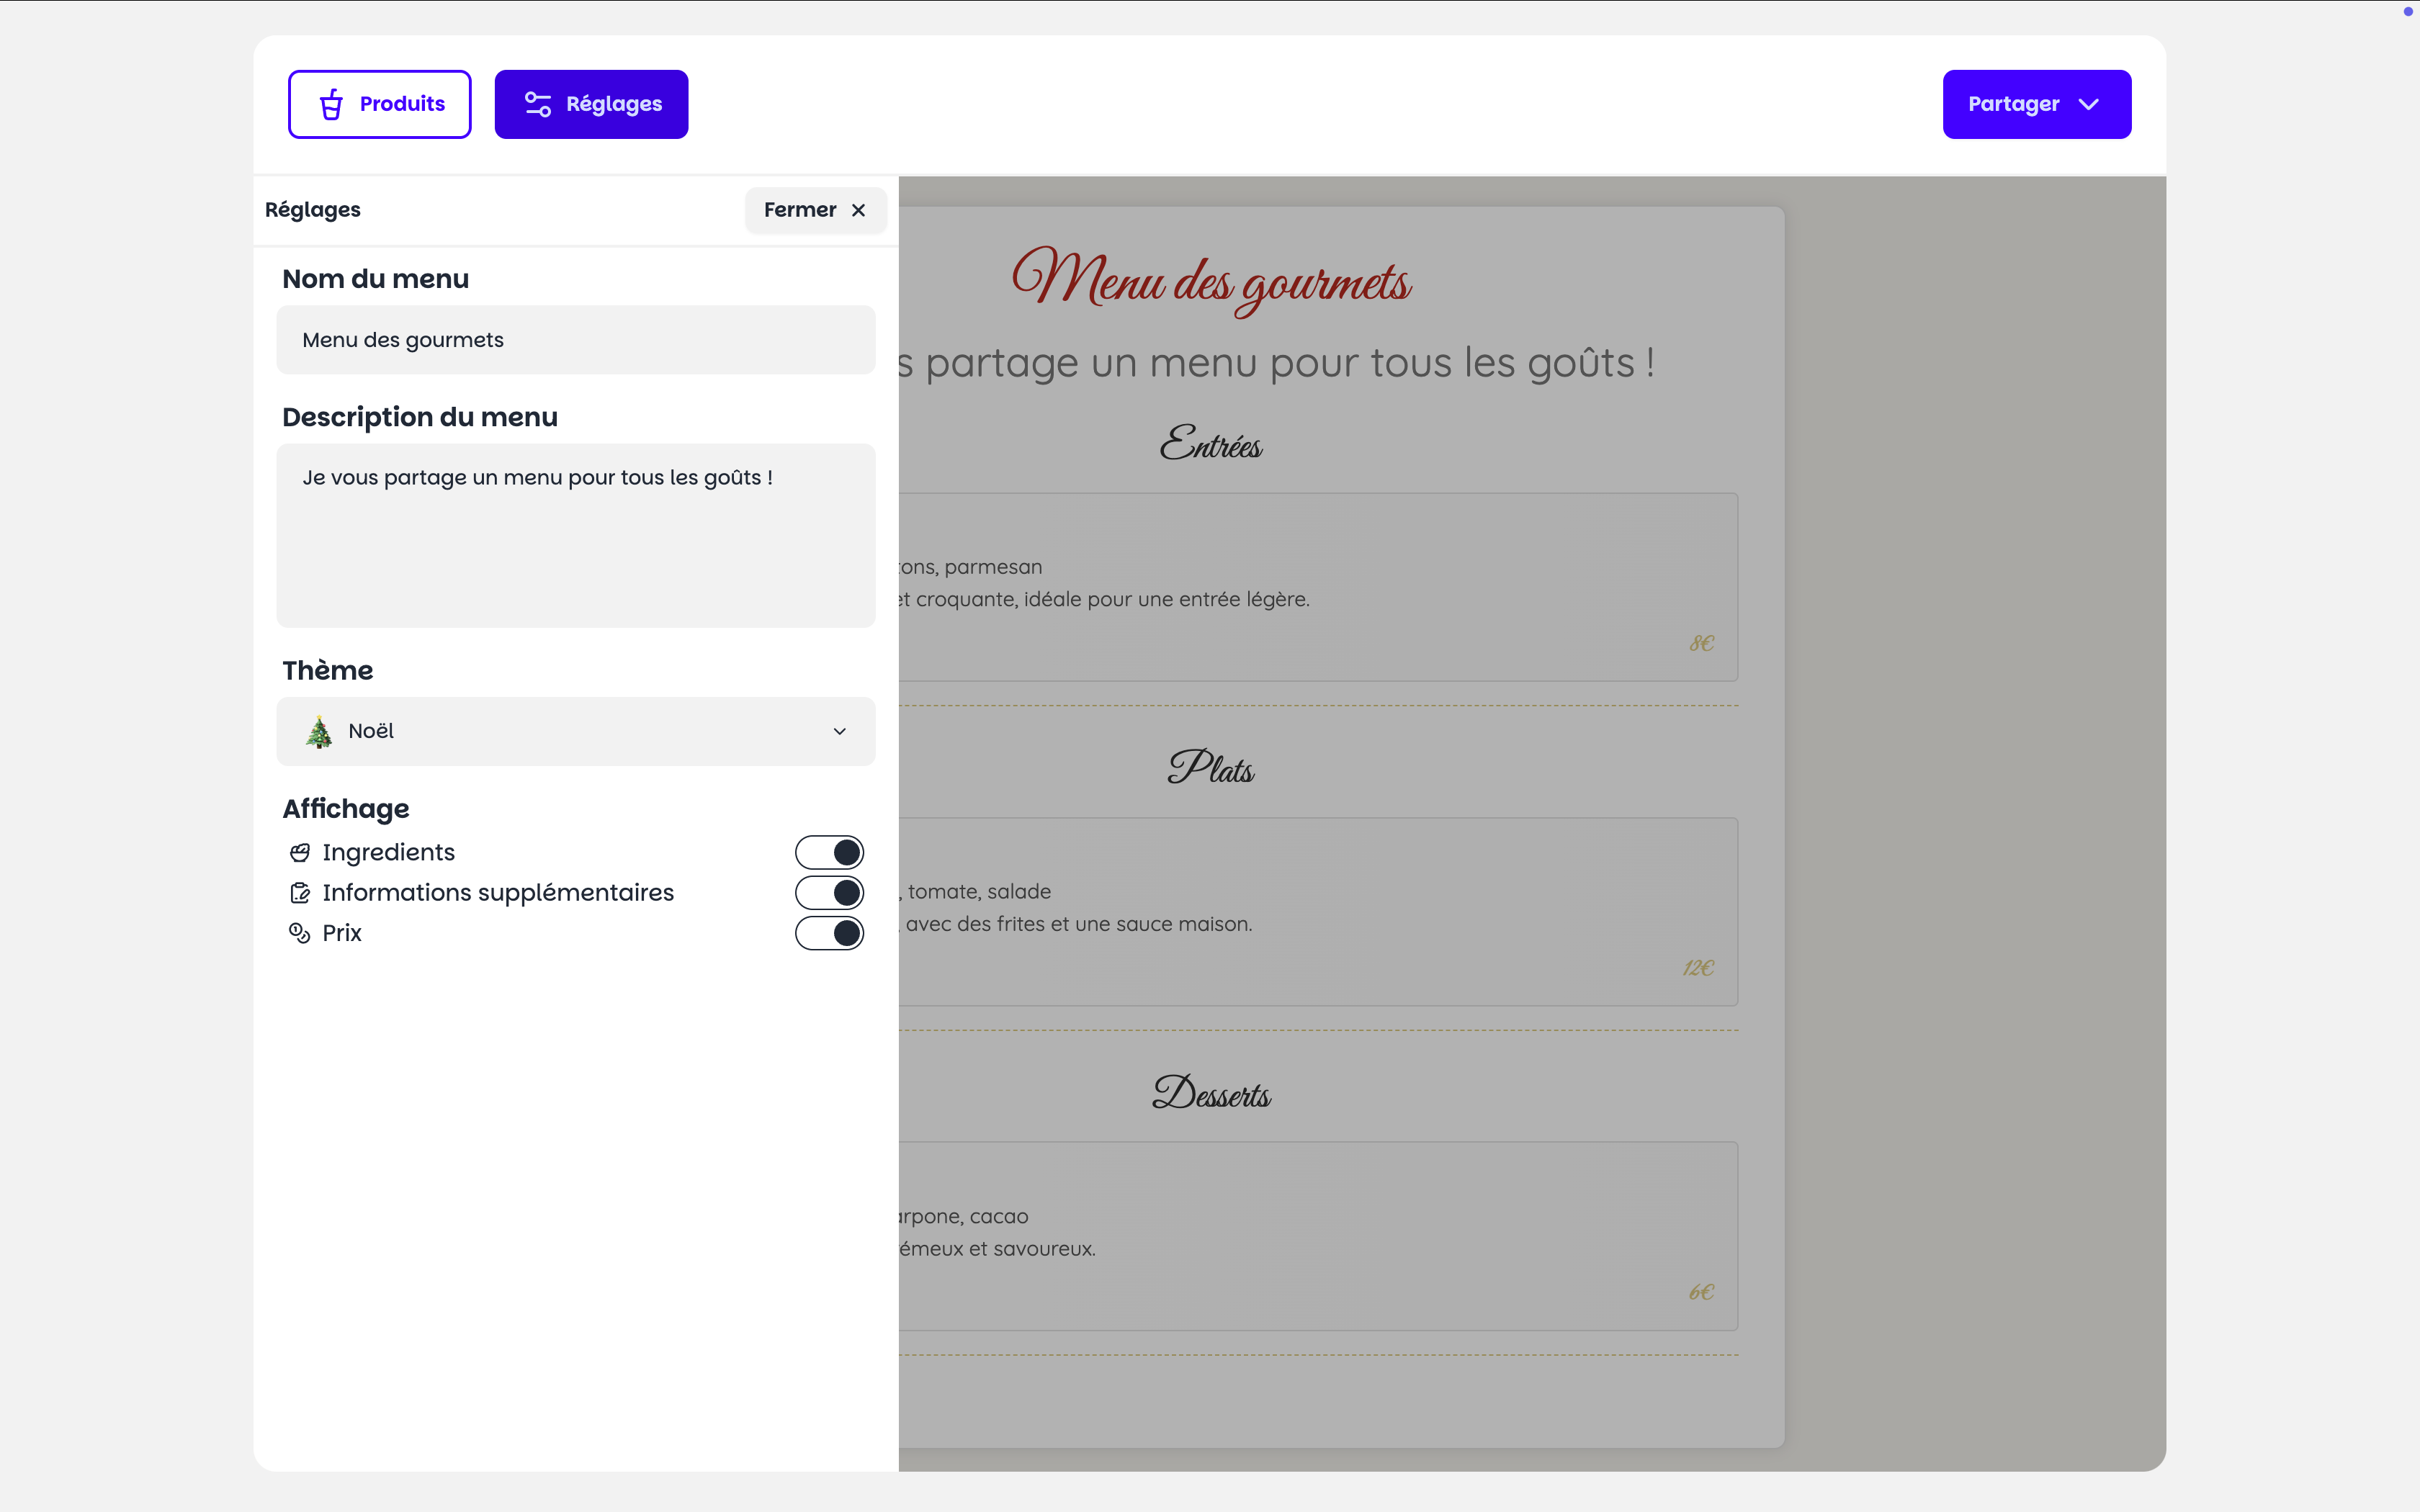Click the Desserts section heading
This screenshot has height=1512, width=2420.
(1211, 1092)
